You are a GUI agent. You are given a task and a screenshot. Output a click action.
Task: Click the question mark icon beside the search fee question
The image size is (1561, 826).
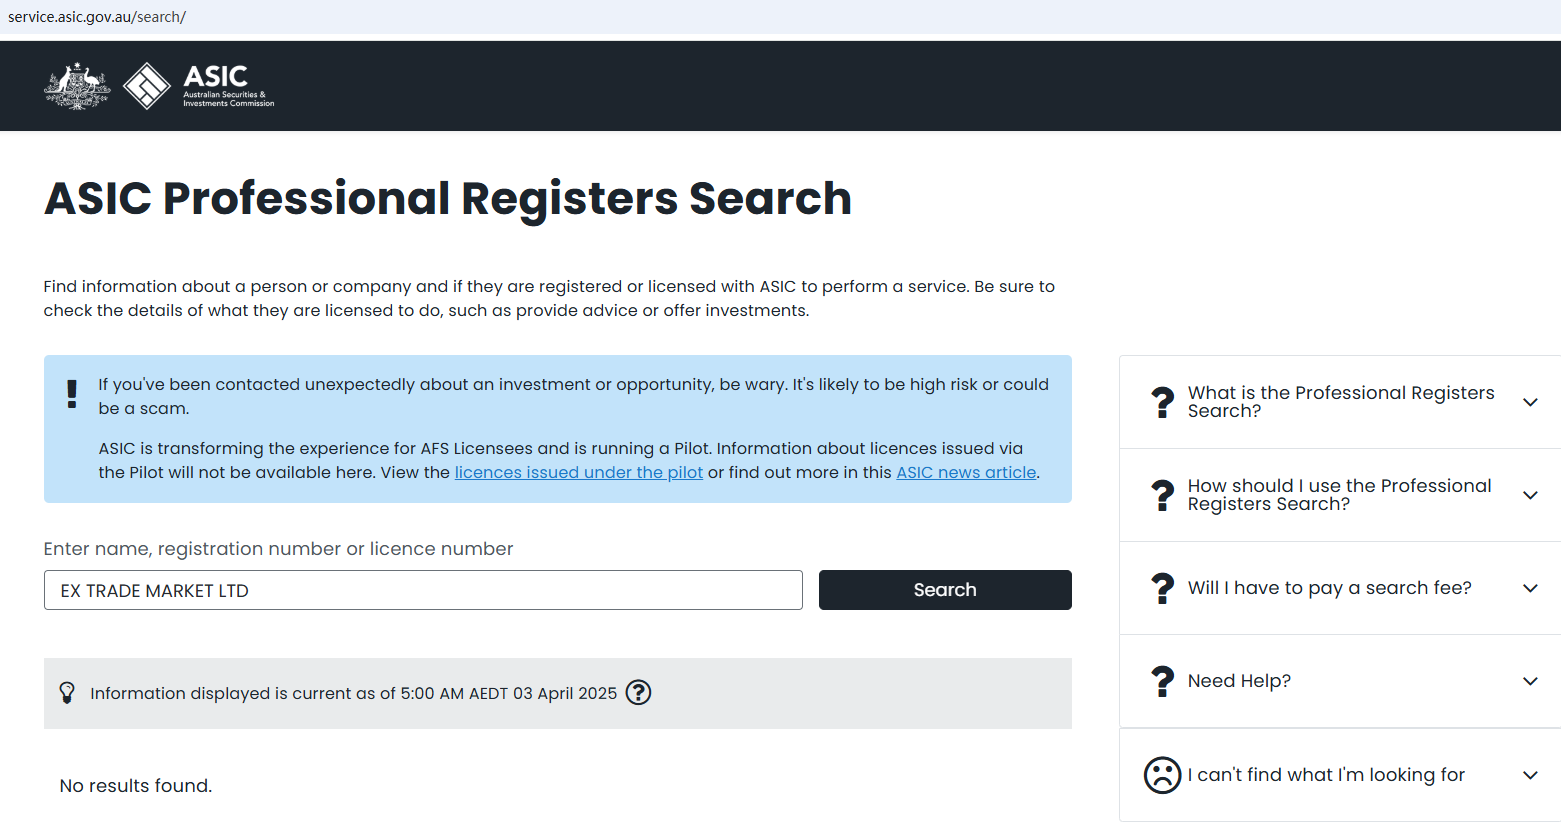(x=1162, y=588)
